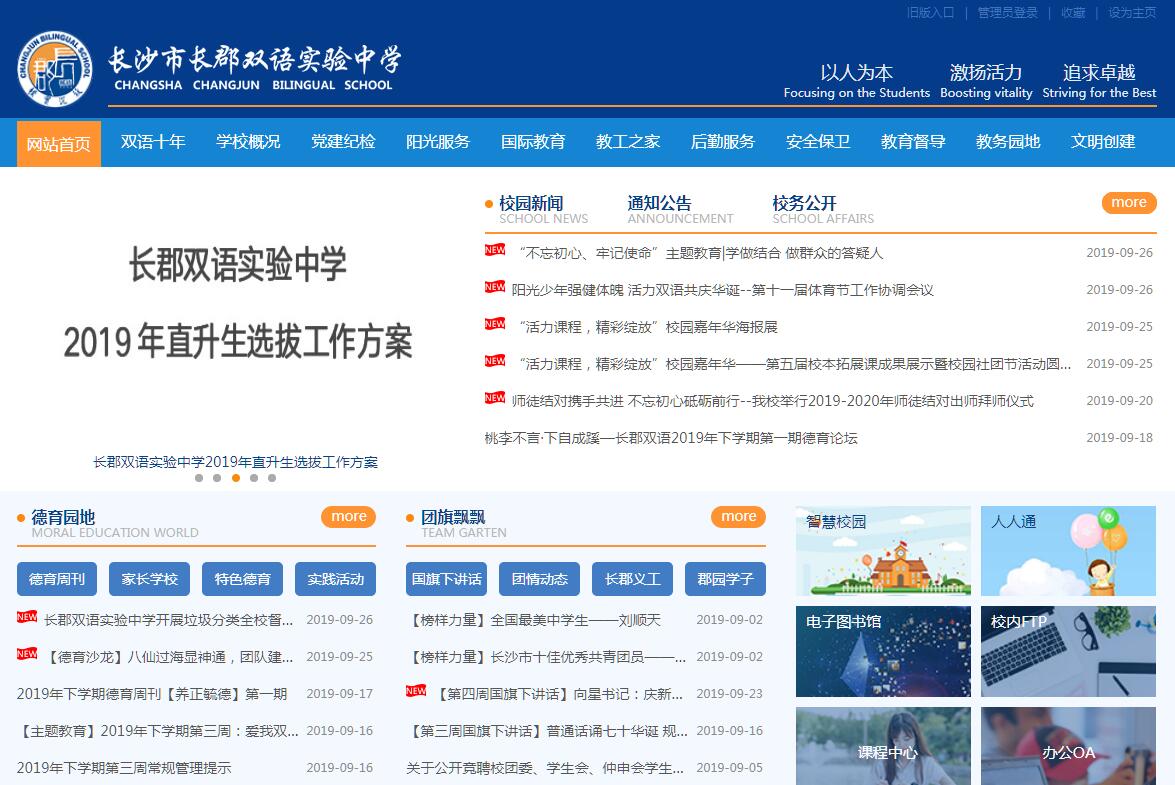Click the orange active carousel dot
This screenshot has width=1175, height=785.
click(x=236, y=478)
